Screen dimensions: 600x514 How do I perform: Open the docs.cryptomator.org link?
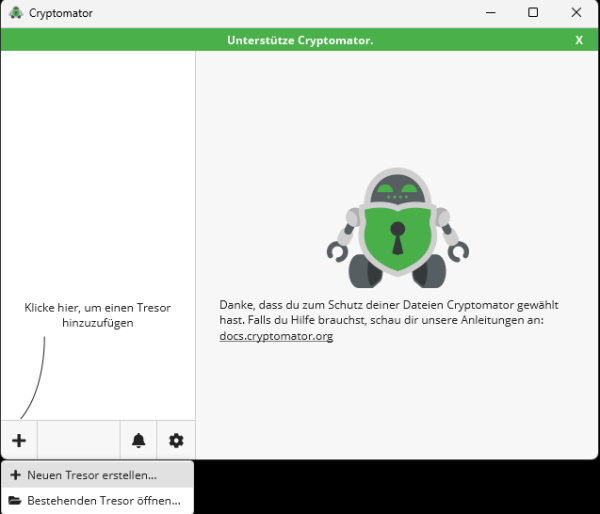(x=276, y=336)
